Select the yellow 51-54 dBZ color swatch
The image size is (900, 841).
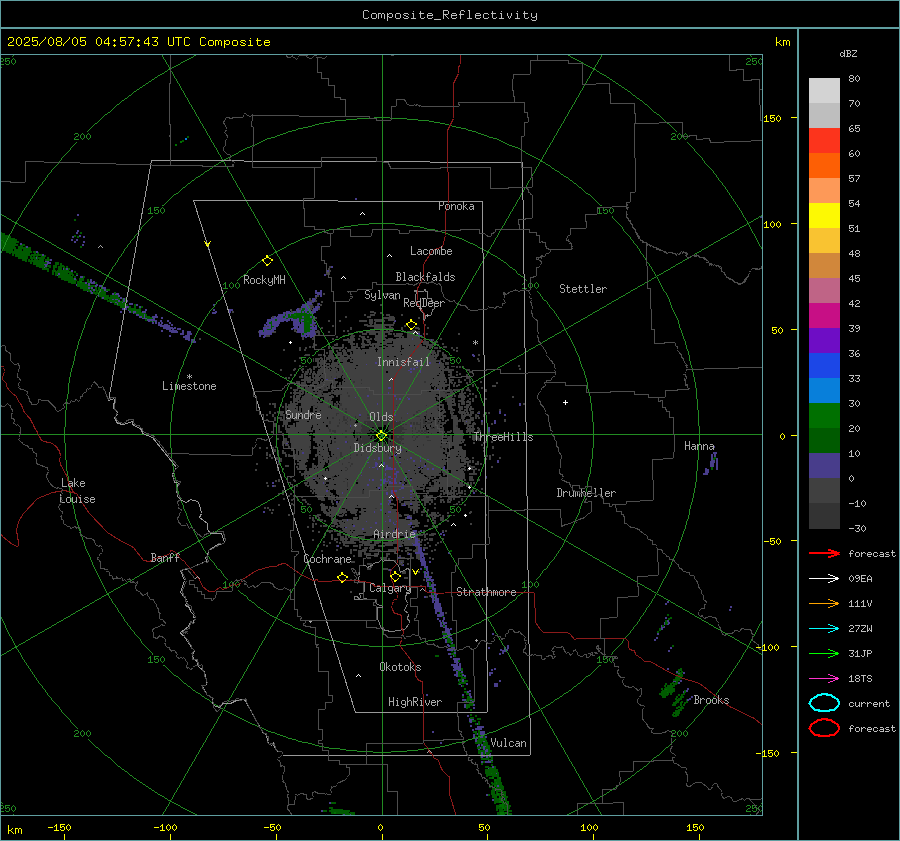pos(824,216)
